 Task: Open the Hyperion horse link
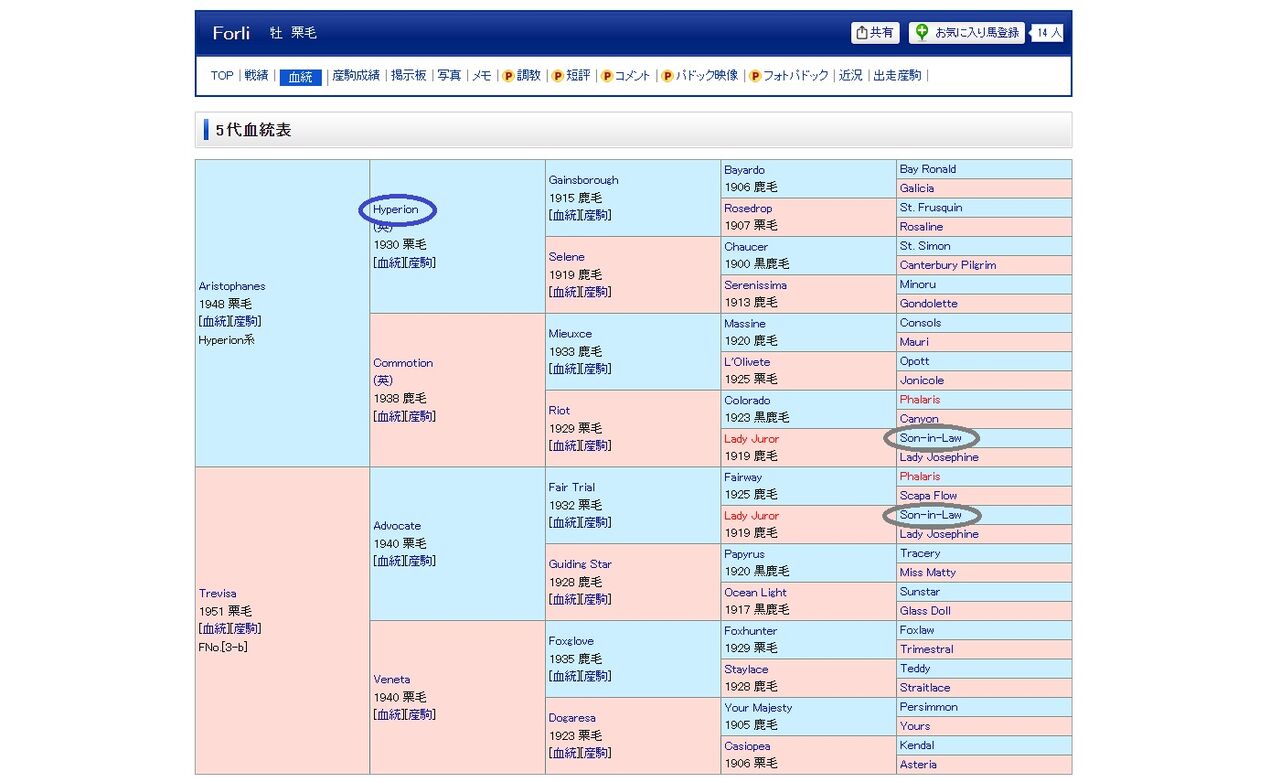(396, 210)
